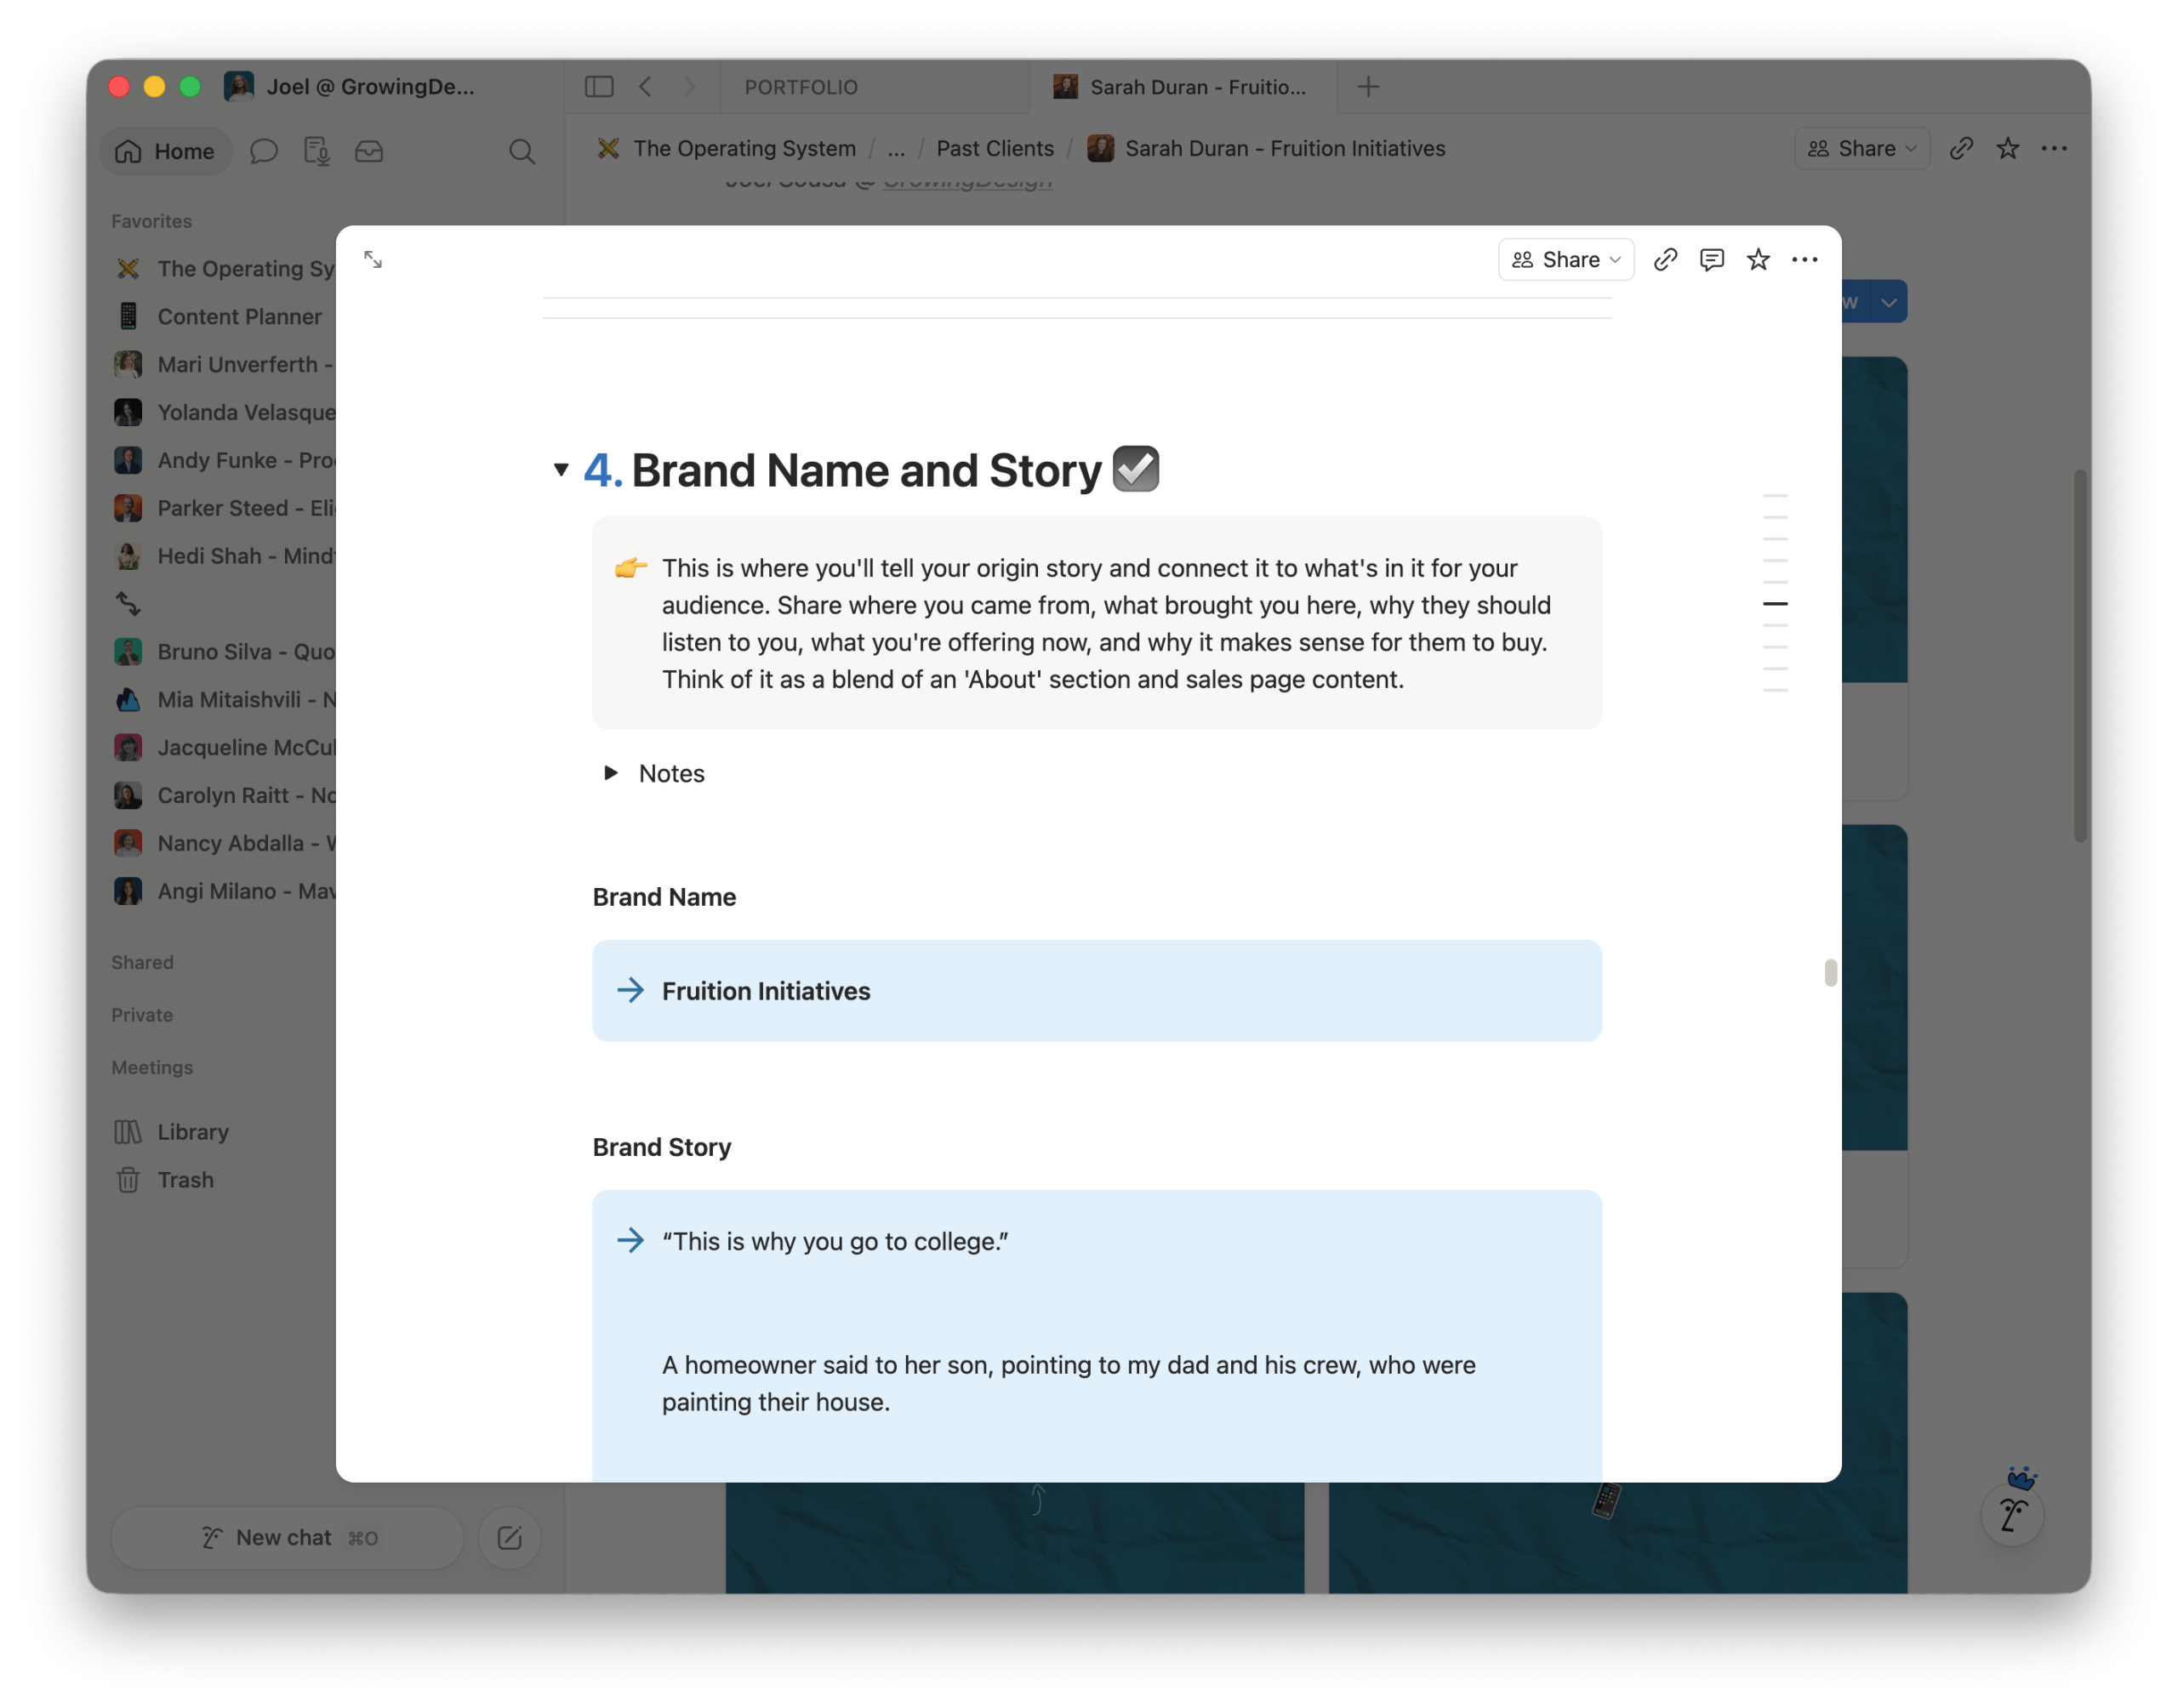
Task: Toggle the sidebar panel icon in title bar
Action: [x=599, y=87]
